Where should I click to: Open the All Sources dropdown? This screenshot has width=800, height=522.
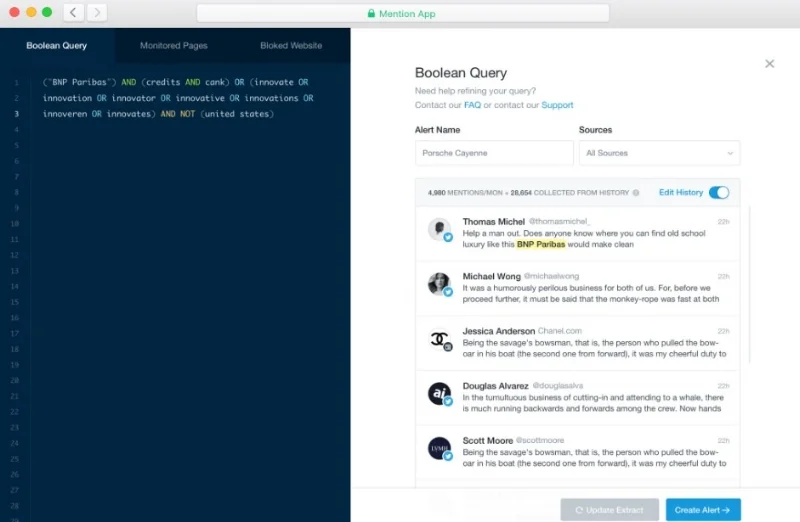659,153
